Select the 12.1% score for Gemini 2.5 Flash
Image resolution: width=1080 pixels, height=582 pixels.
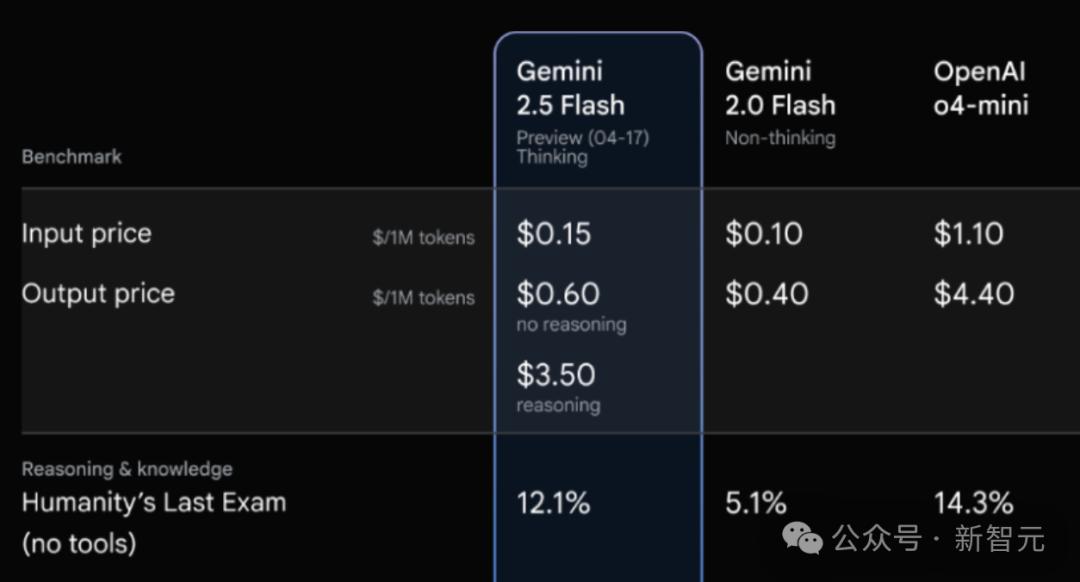(x=553, y=503)
